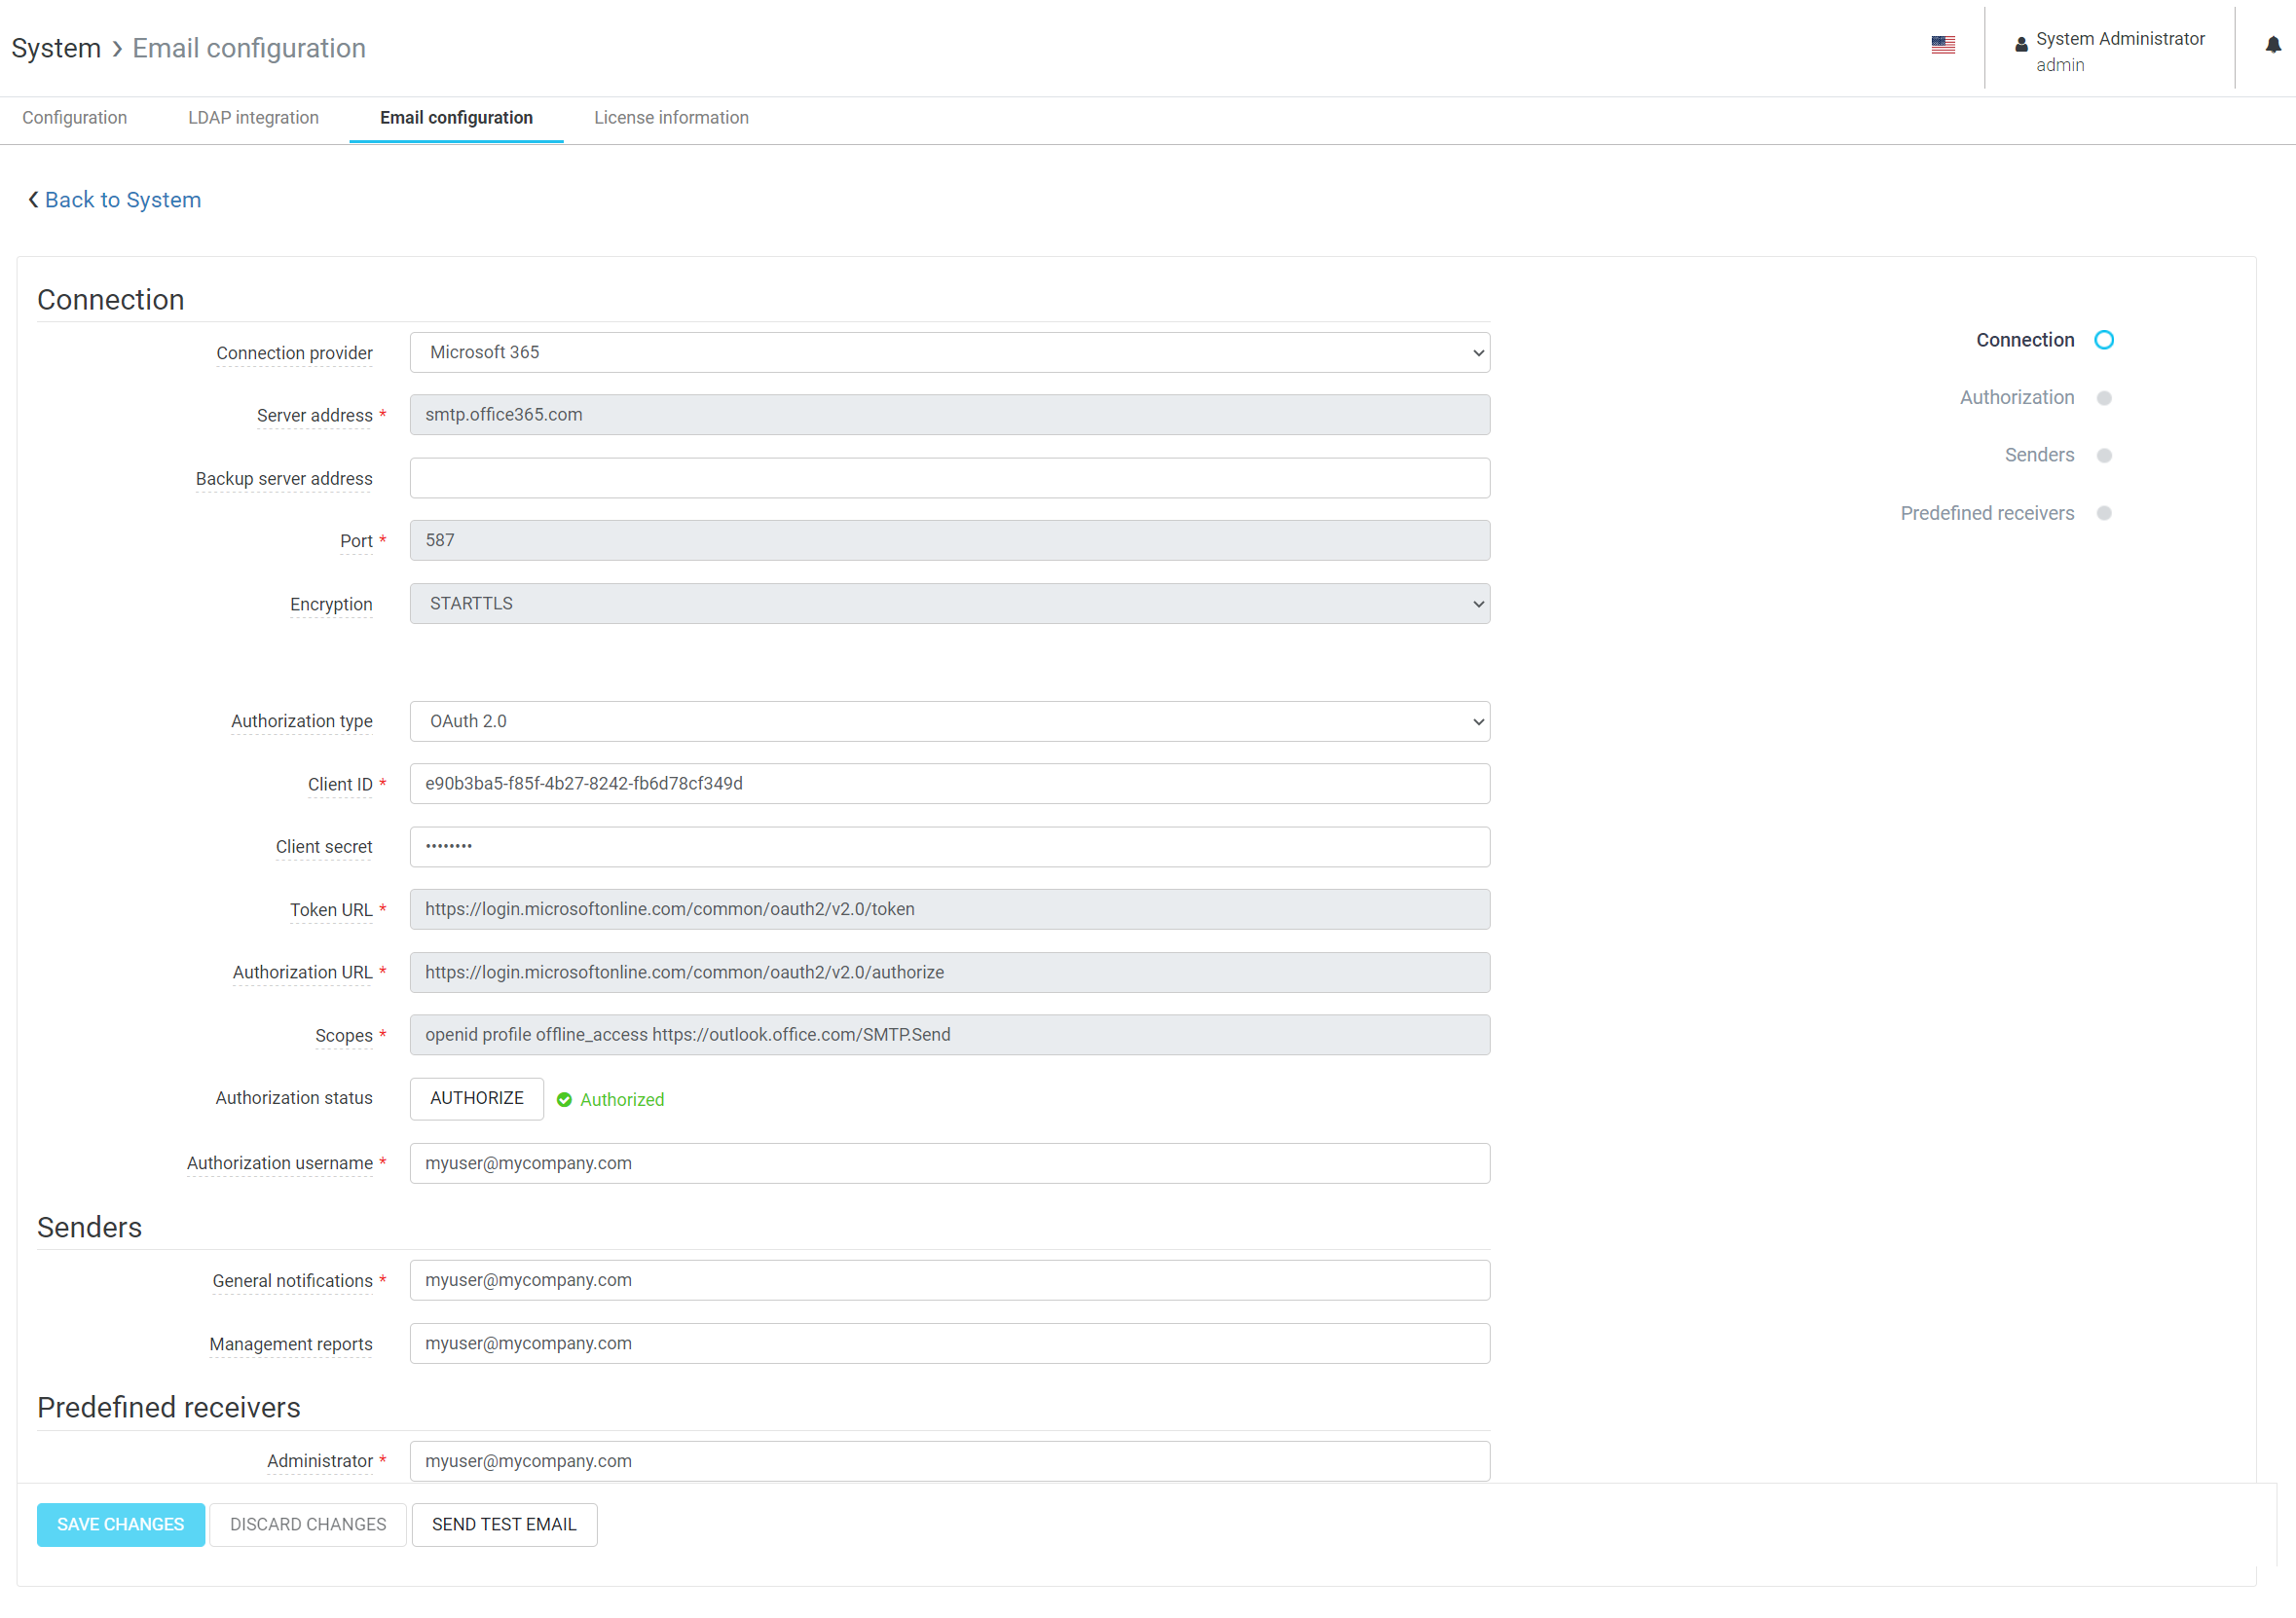Open the notifications bell icon
This screenshot has height=1618, width=2296.
pyautogui.click(x=2272, y=45)
